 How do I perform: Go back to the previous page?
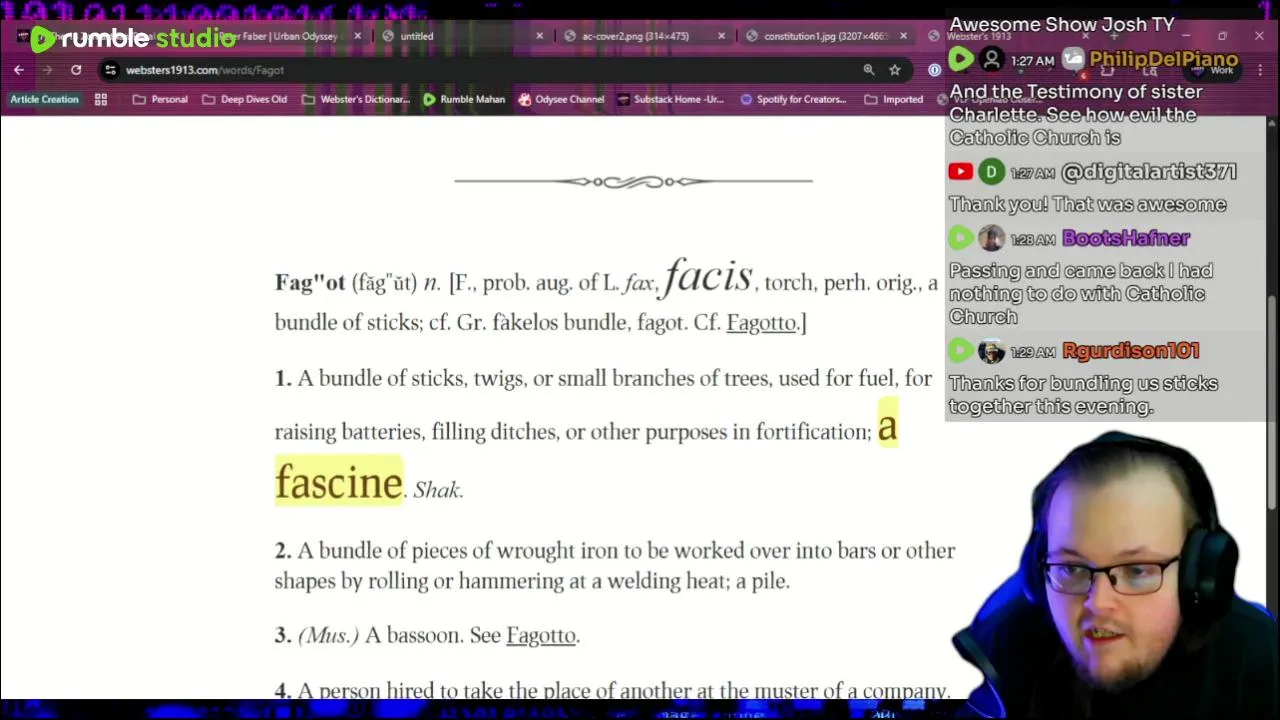(18, 70)
